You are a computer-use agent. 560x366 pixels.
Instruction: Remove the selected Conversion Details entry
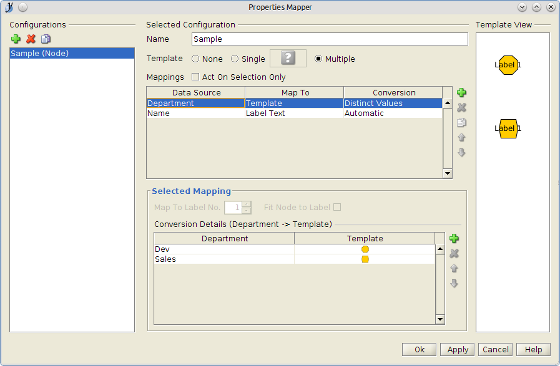[x=454, y=254]
